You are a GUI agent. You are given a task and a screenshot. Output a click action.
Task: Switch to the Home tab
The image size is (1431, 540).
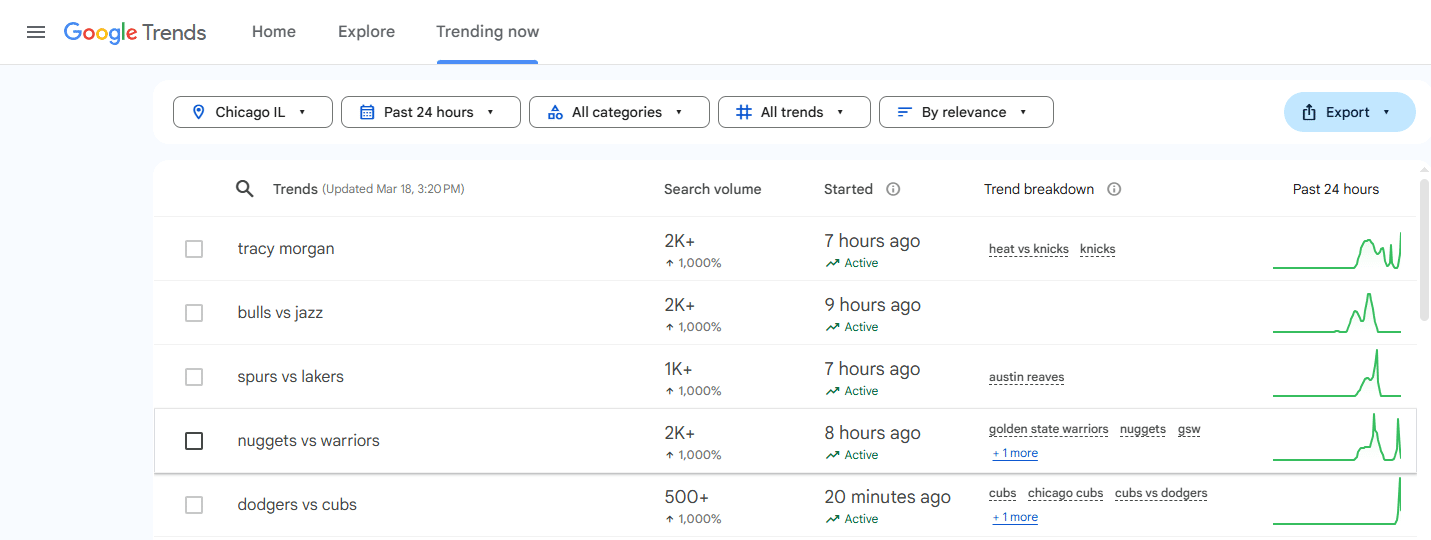pyautogui.click(x=274, y=32)
